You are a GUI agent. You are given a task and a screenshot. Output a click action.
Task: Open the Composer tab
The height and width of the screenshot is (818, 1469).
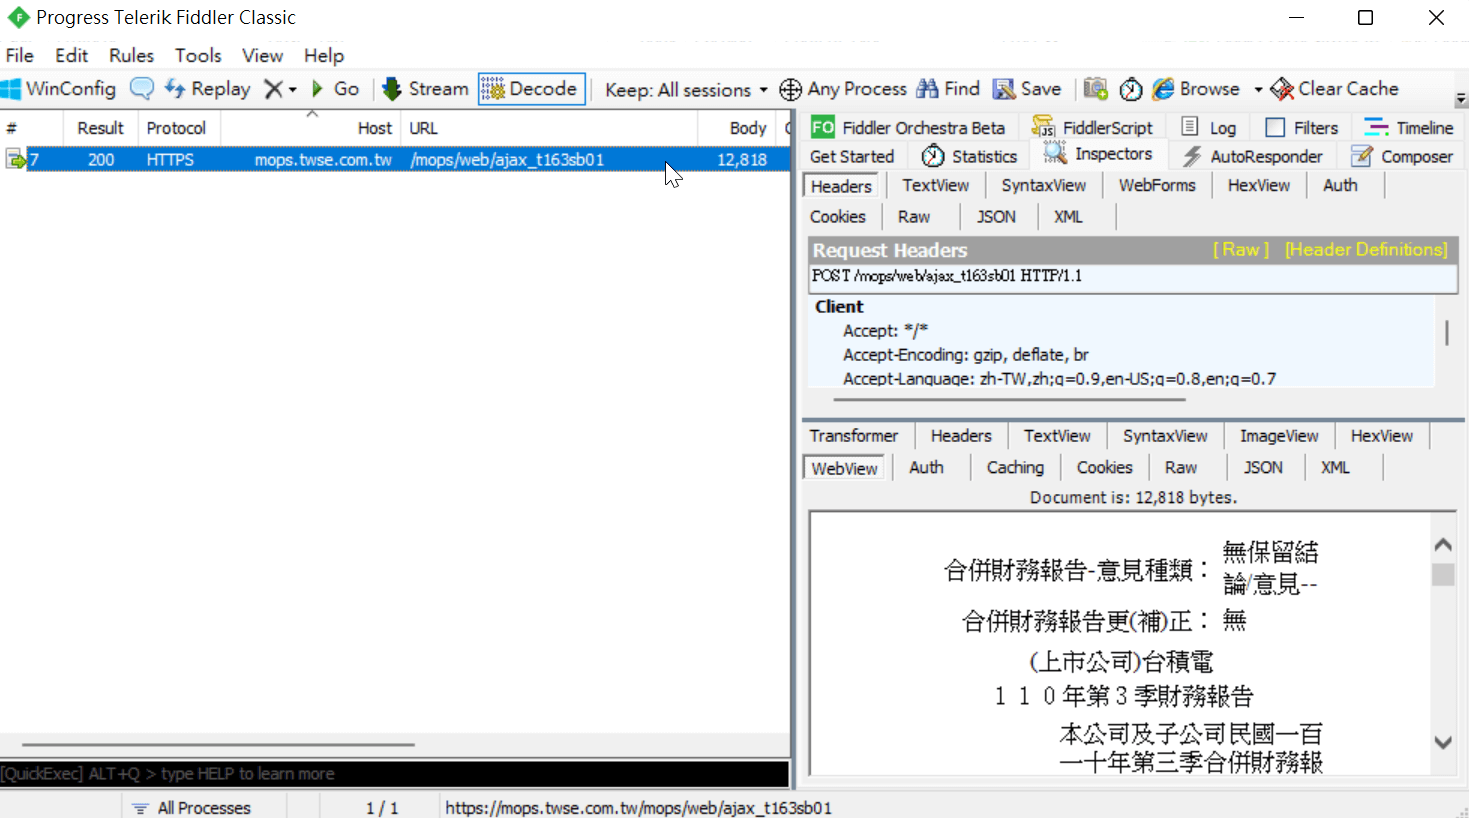[1402, 156]
